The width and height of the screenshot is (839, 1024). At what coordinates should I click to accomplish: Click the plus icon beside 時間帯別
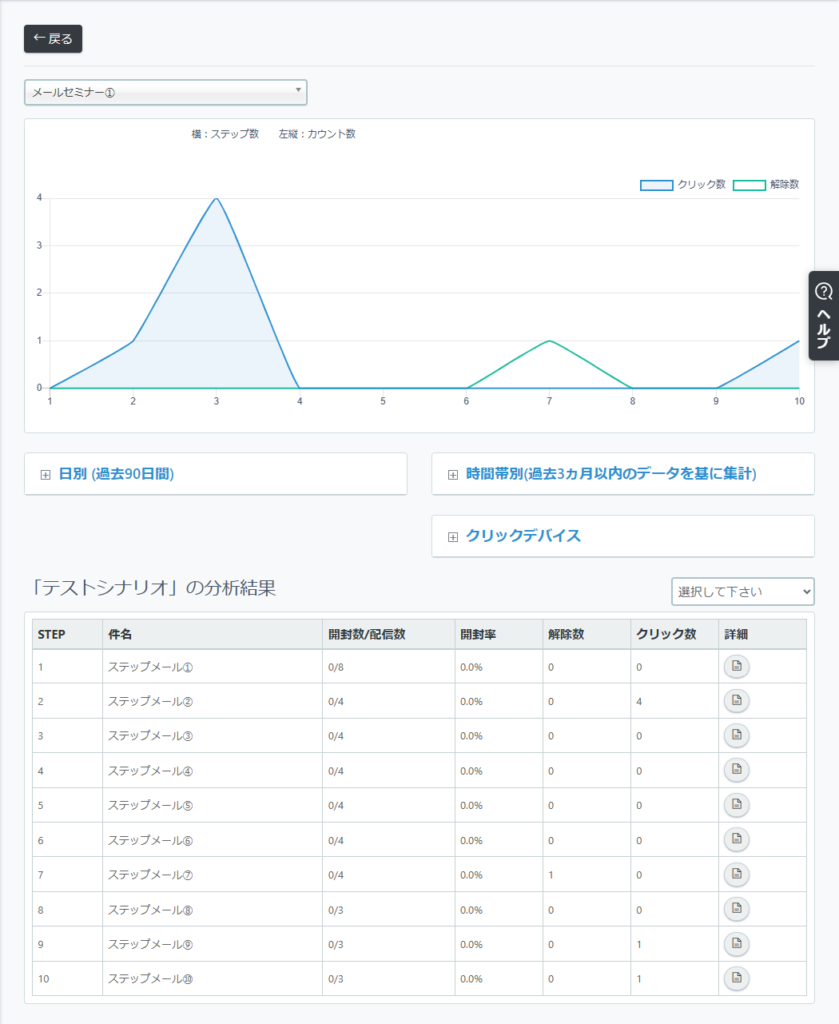tap(452, 475)
